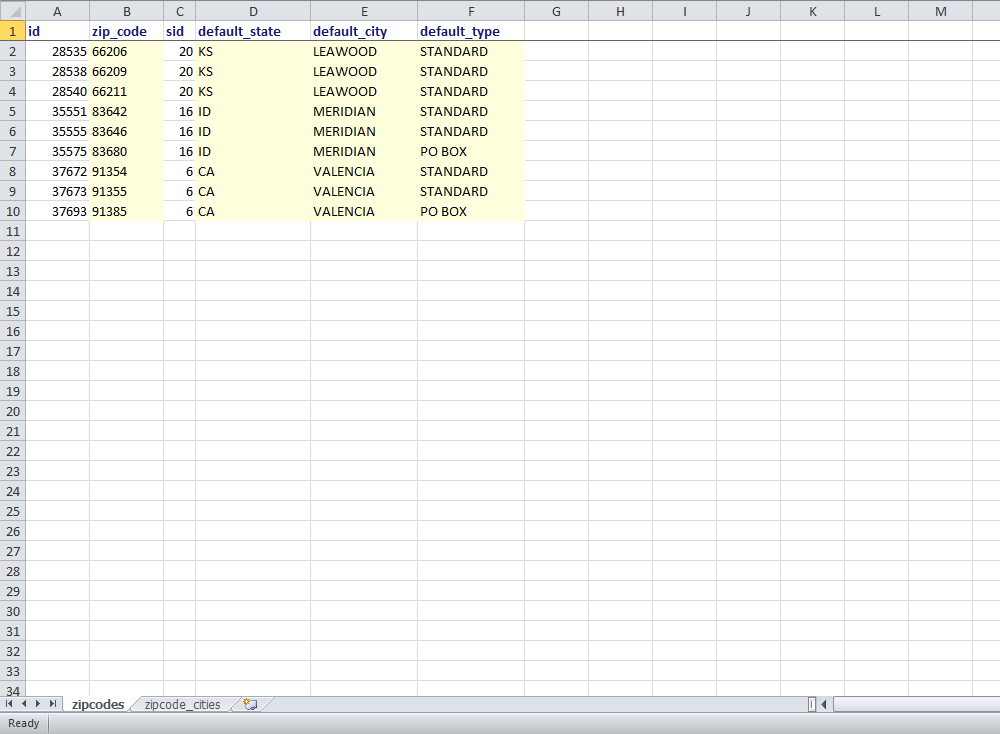
Task: Select column F header
Action: click(470, 11)
